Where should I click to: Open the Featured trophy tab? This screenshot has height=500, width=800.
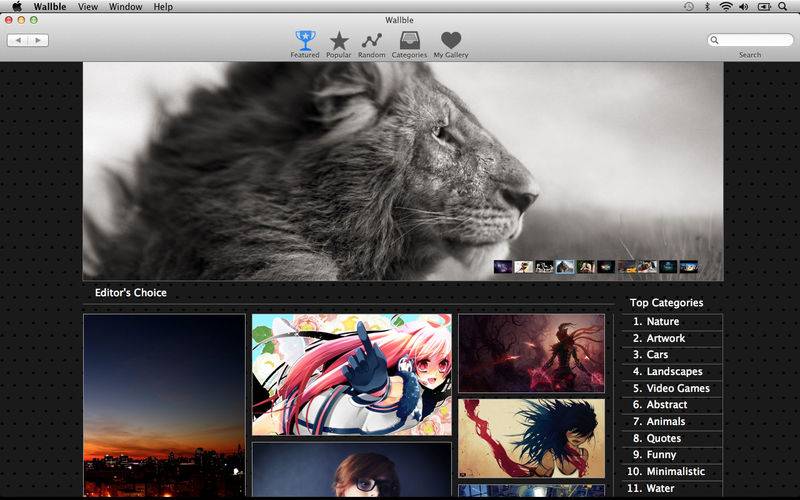tap(305, 41)
